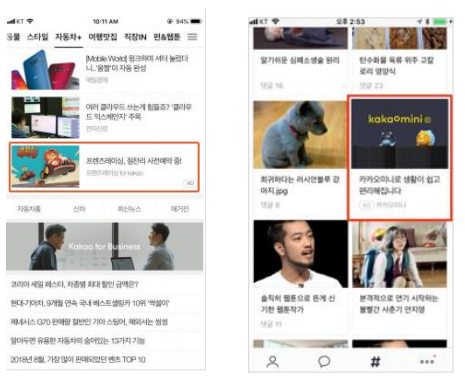Open the three-dots more icon
This screenshot has height=379, width=465.
[x=427, y=361]
